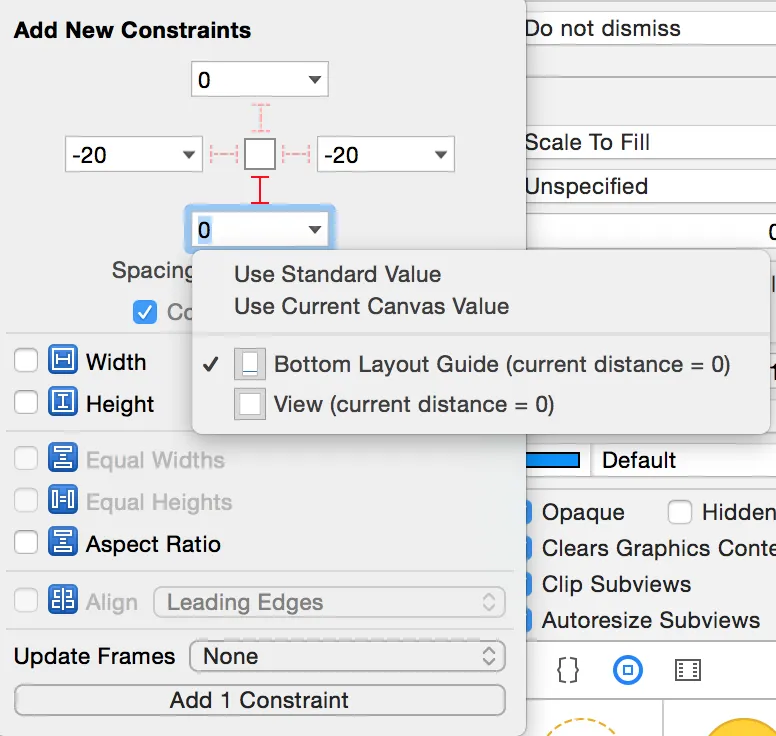Enable the Width constraint checkbox
Screen dimensions: 776x736
(x=26, y=361)
